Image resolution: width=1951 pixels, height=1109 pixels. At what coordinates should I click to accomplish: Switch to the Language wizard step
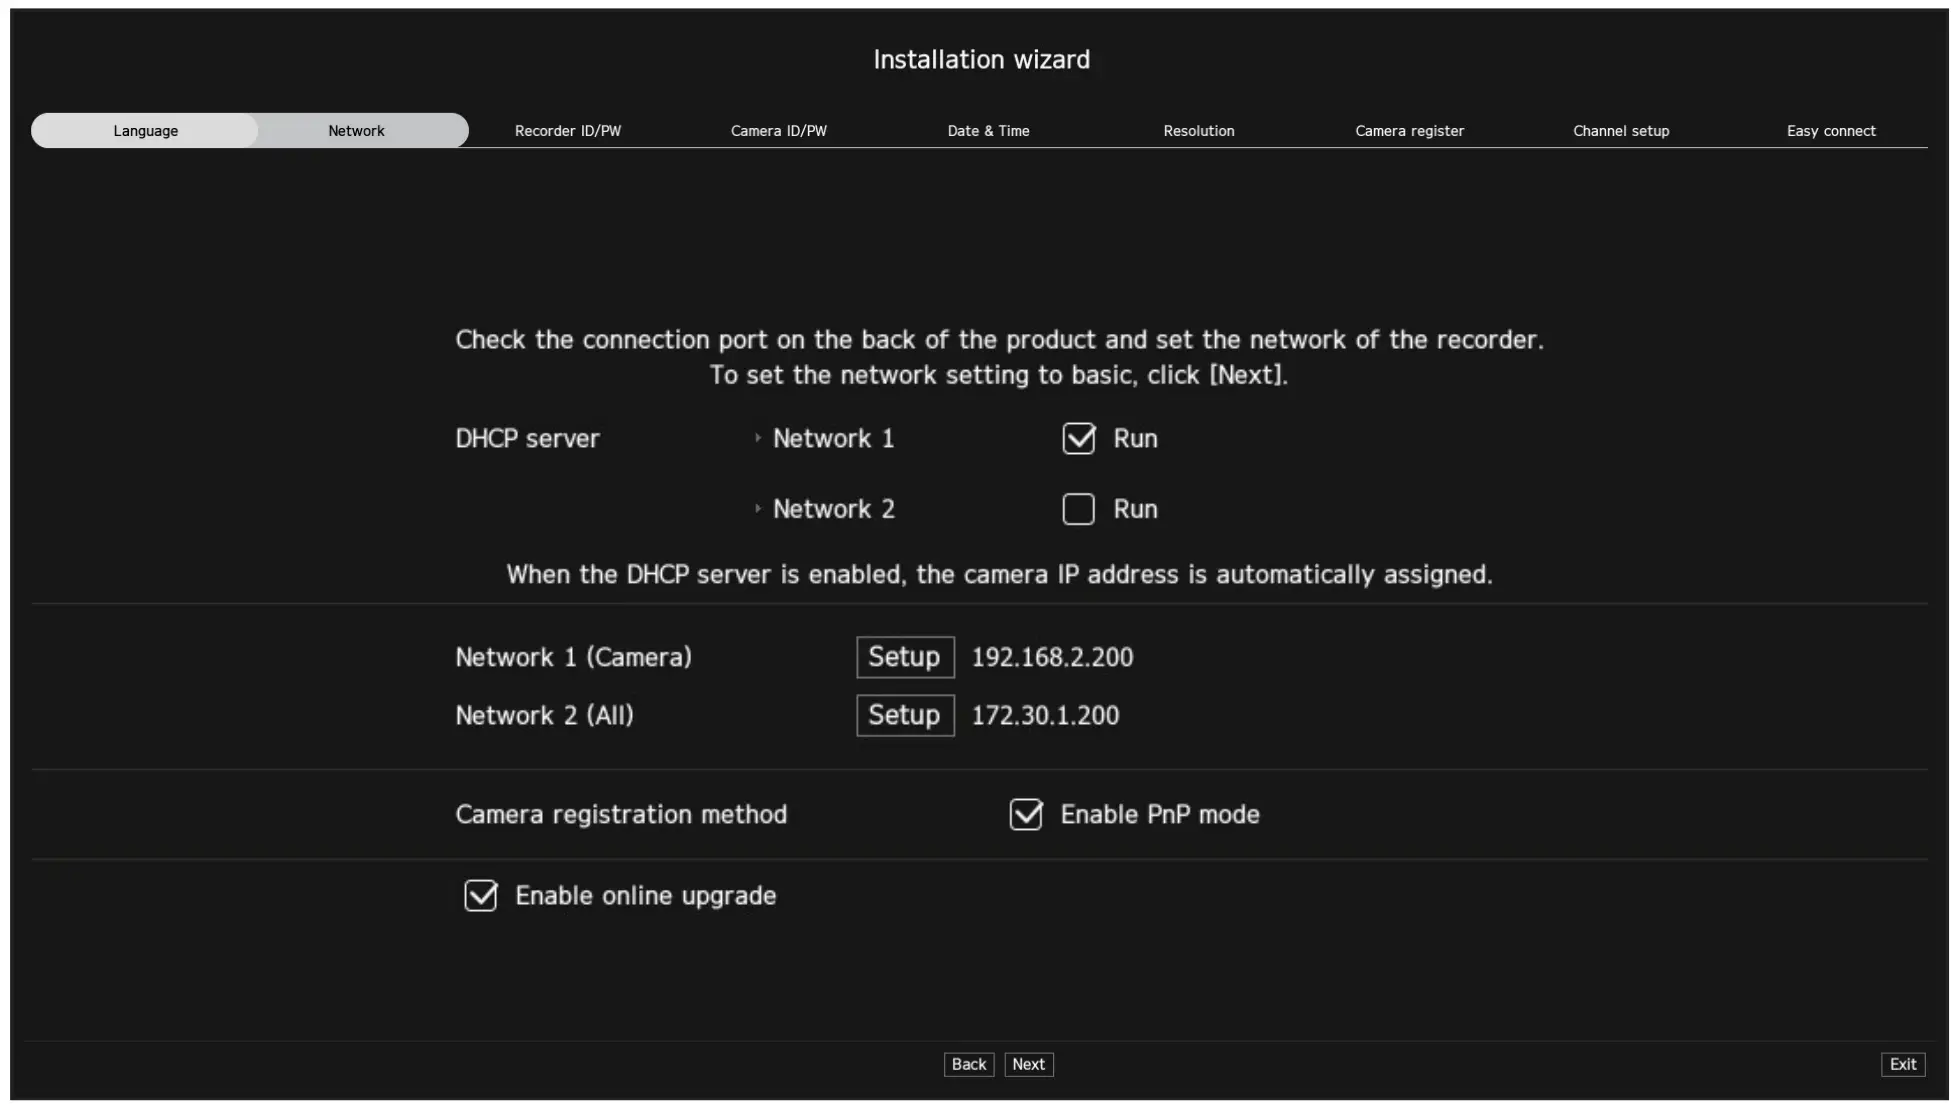(x=145, y=130)
